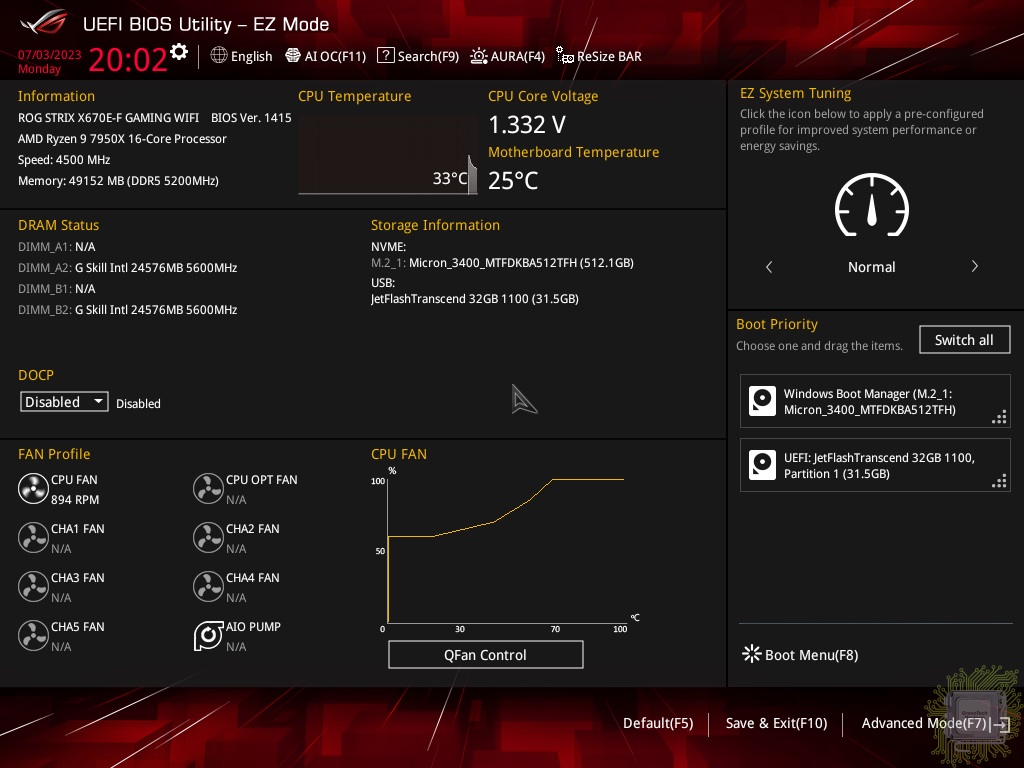Open Boot Menu(F8)
This screenshot has height=768, width=1024.
800,655
